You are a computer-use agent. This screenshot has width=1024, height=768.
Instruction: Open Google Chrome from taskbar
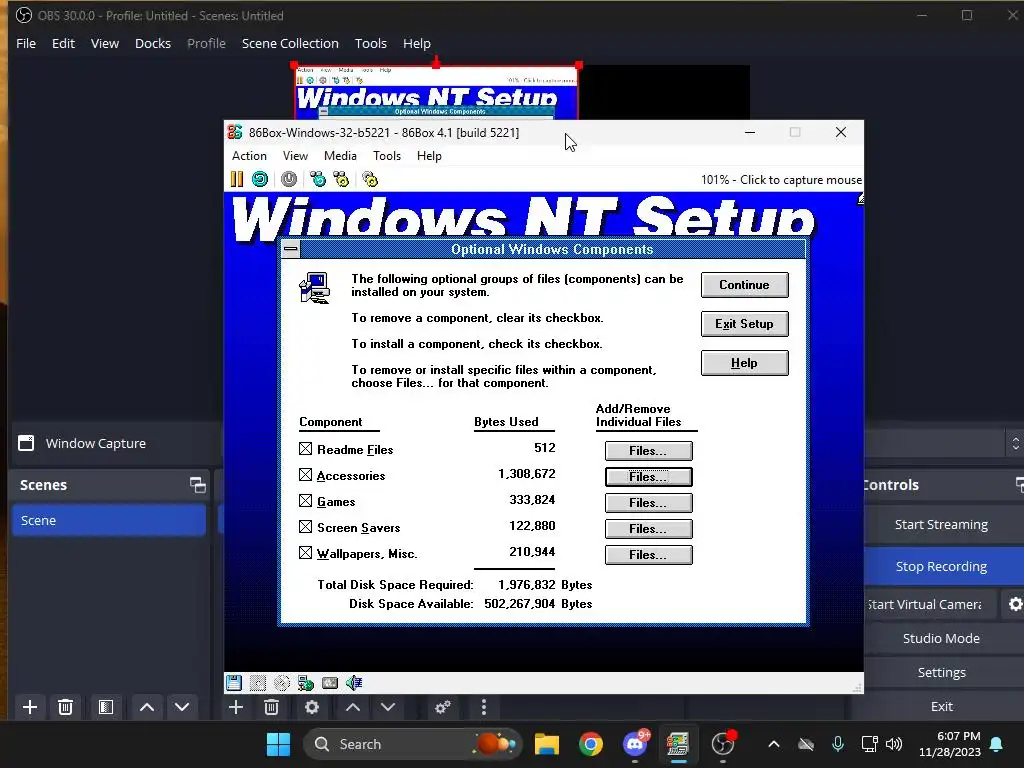[x=590, y=744]
